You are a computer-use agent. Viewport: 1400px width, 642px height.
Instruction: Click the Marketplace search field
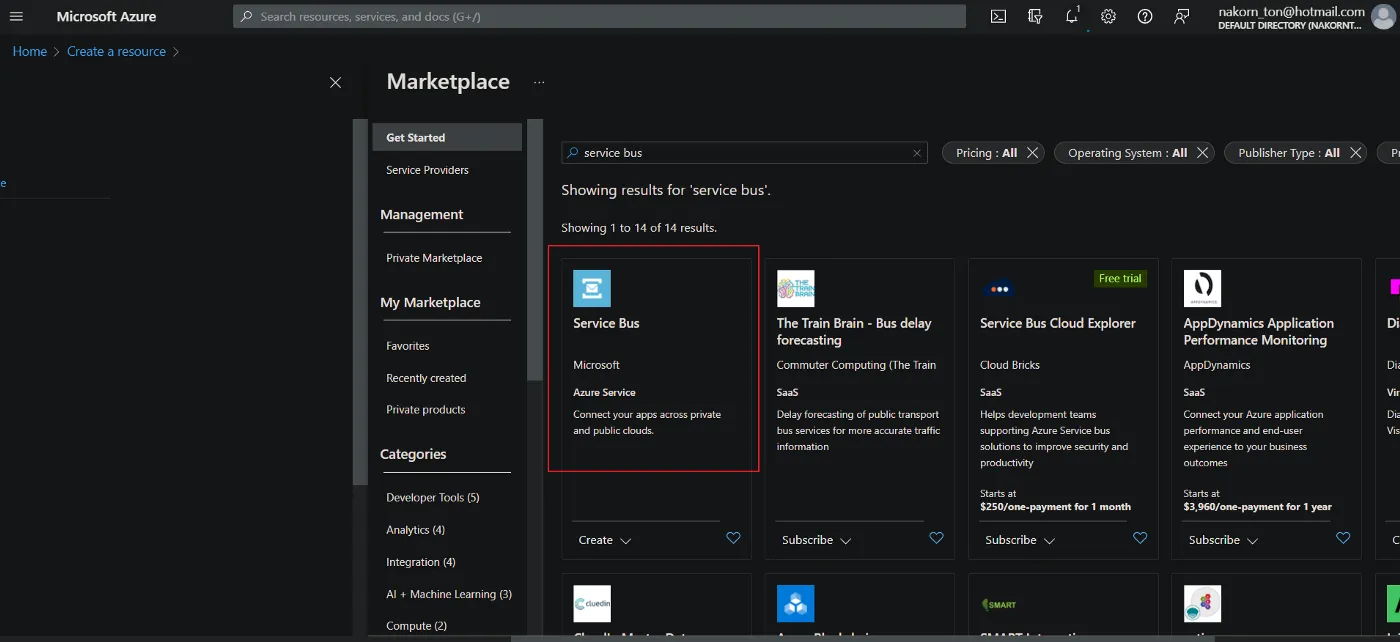pyautogui.click(x=744, y=153)
